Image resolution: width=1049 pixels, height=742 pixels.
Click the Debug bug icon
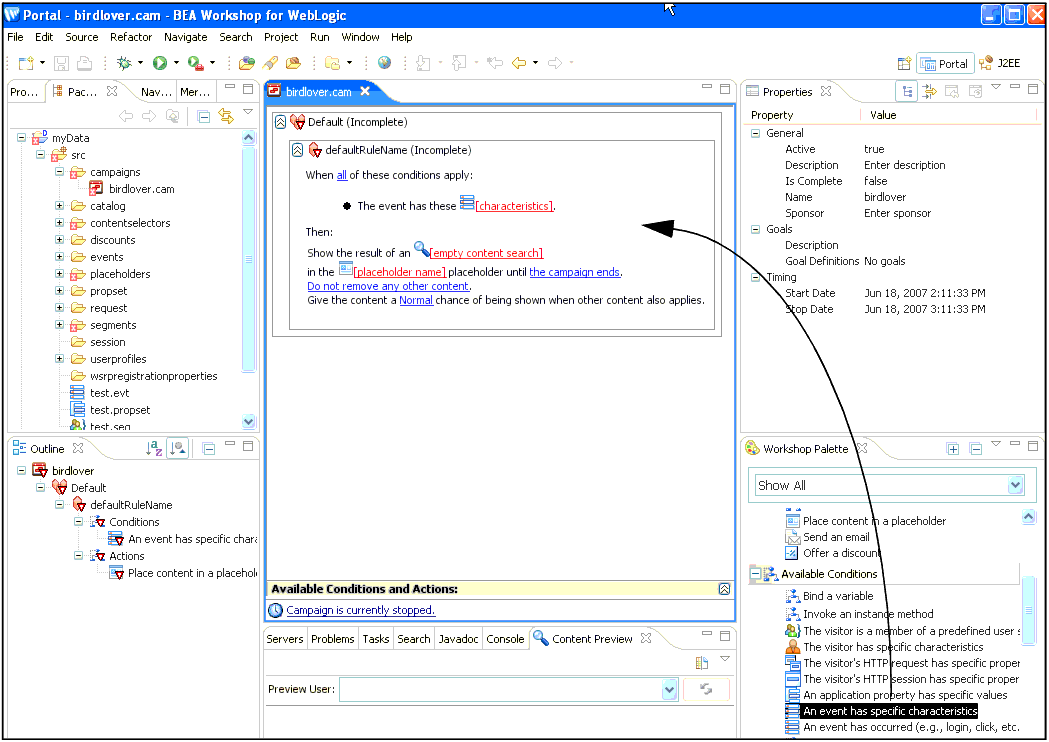click(124, 63)
